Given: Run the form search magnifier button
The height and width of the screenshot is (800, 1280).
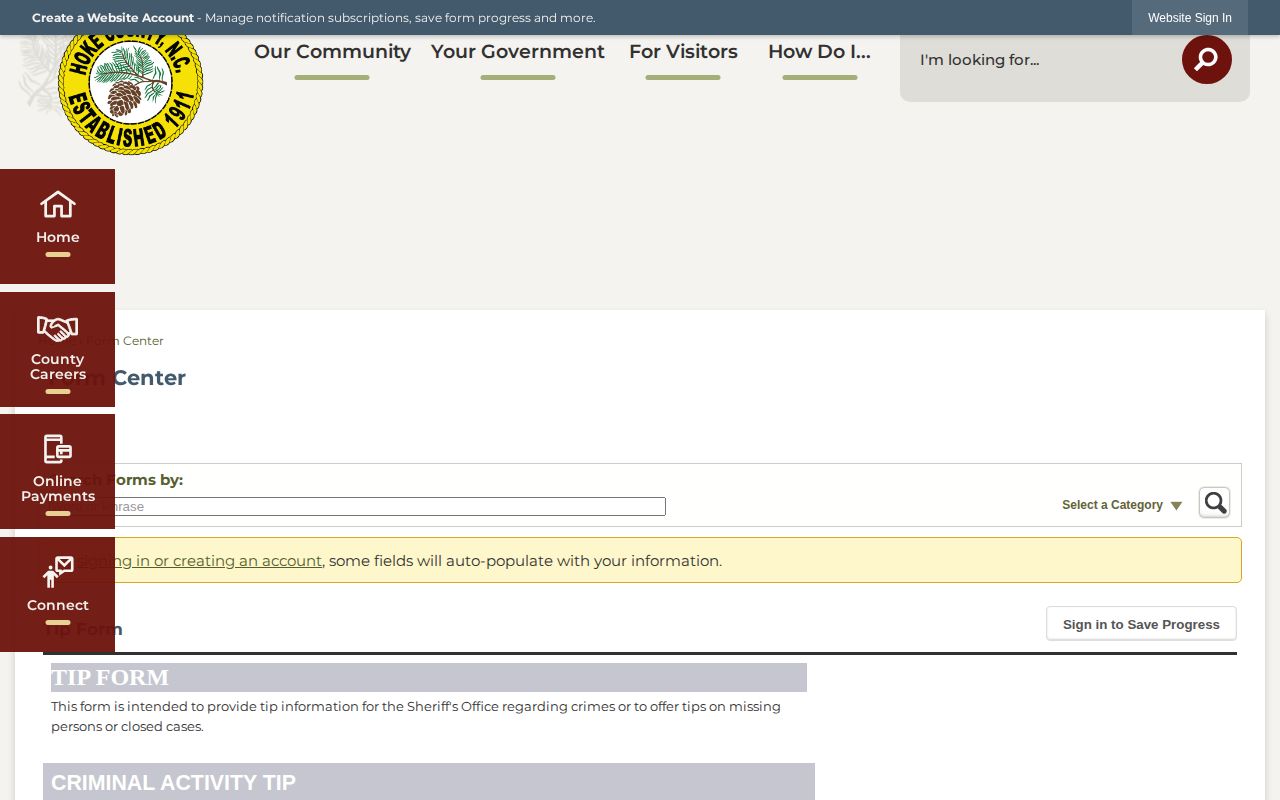Looking at the screenshot, I should [x=1214, y=502].
